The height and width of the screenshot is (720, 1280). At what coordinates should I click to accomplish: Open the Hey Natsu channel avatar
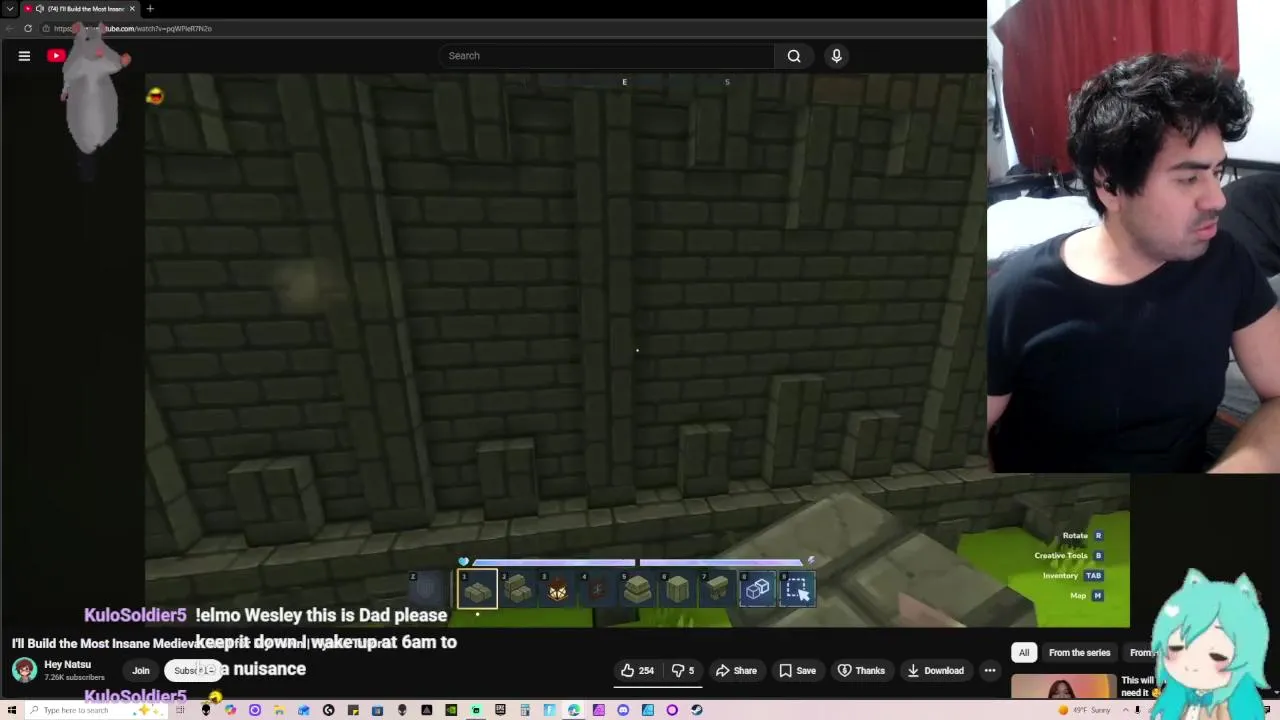pyautogui.click(x=24, y=669)
